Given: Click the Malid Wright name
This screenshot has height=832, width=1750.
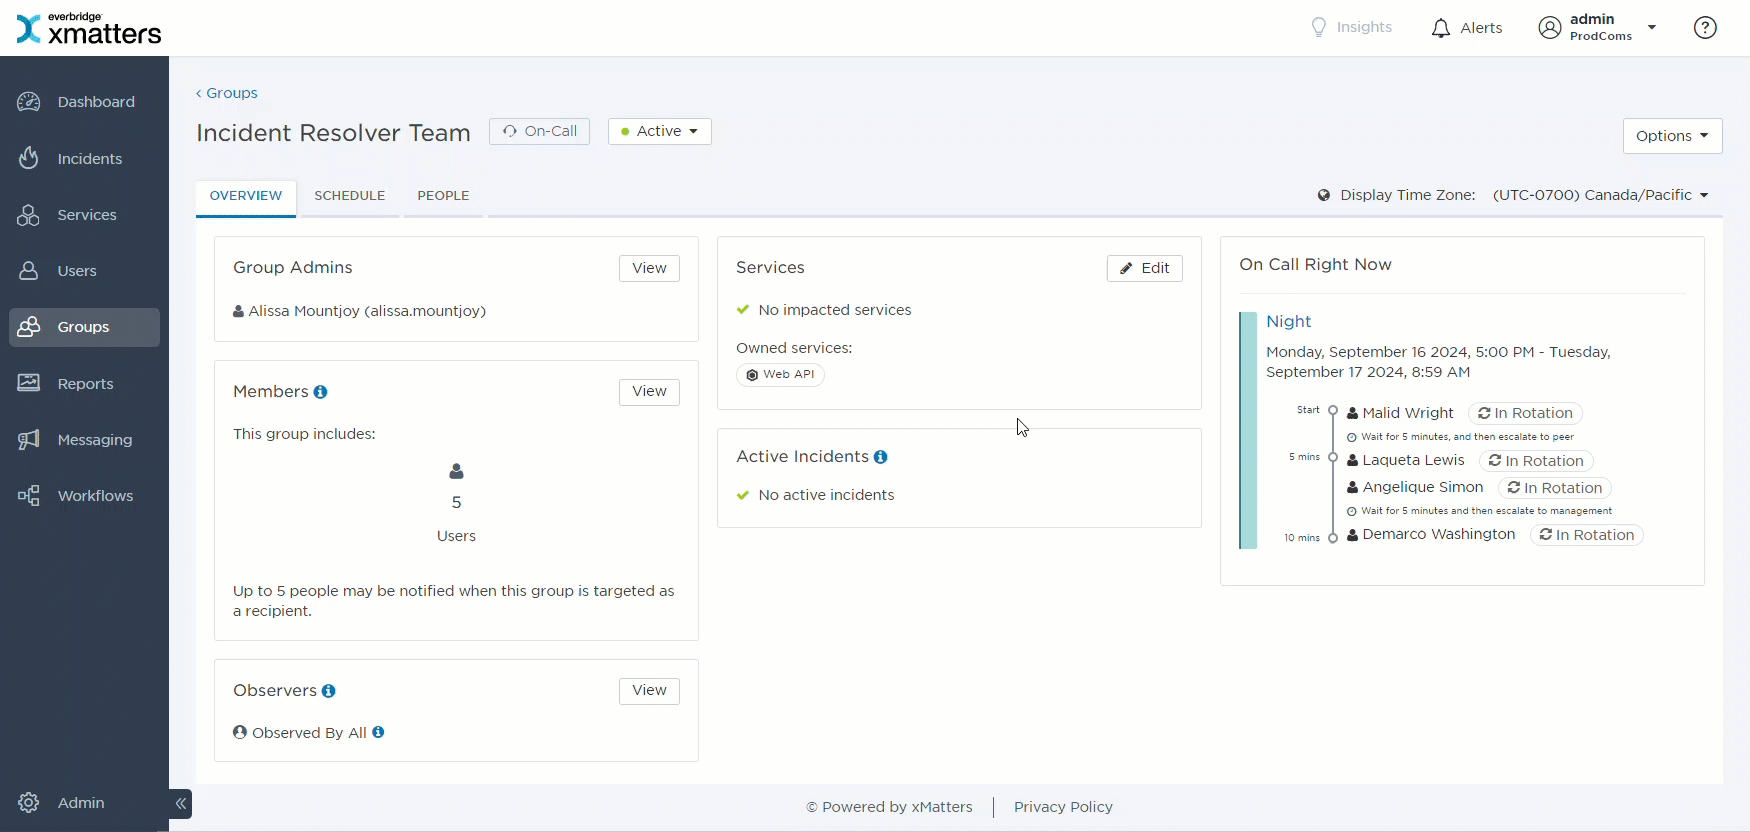Looking at the screenshot, I should coord(1408,413).
